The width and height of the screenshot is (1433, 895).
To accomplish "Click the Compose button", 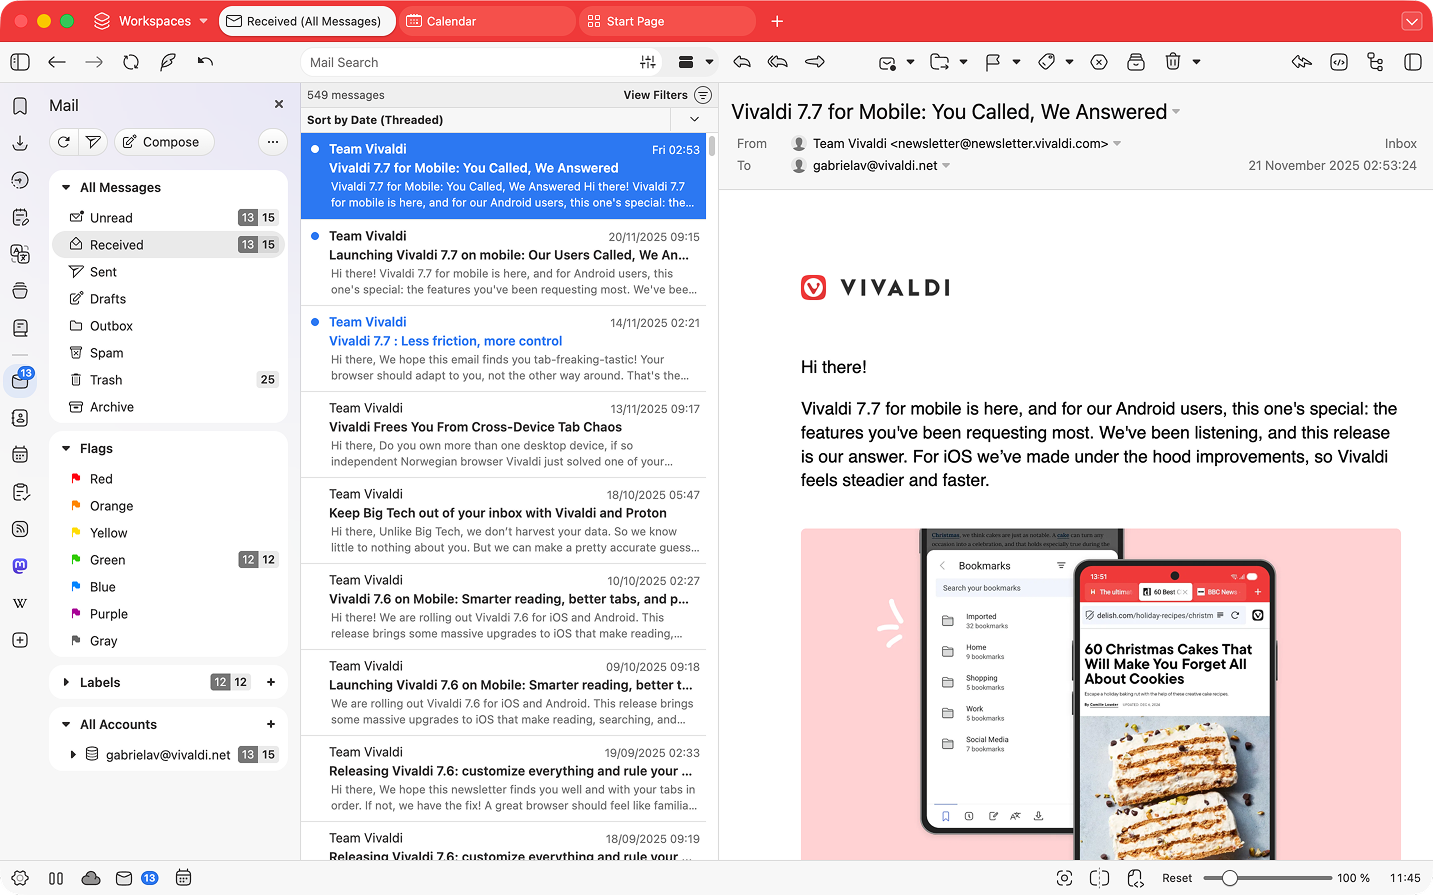I will tap(162, 142).
